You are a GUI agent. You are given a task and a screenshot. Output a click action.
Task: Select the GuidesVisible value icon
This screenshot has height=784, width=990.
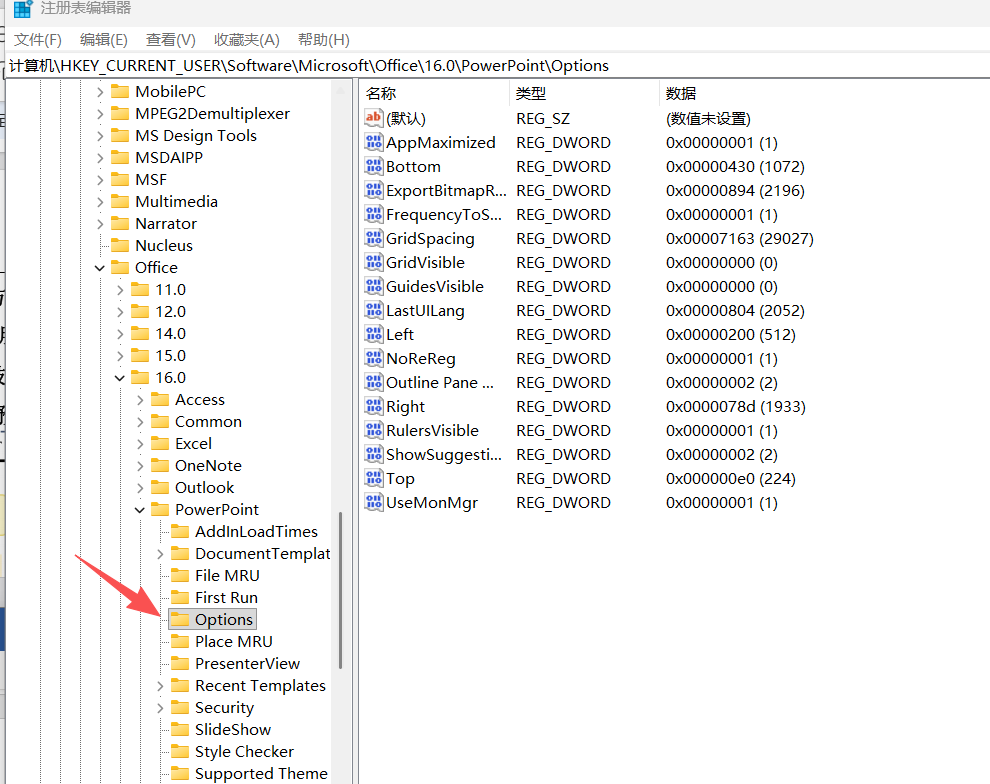374,287
